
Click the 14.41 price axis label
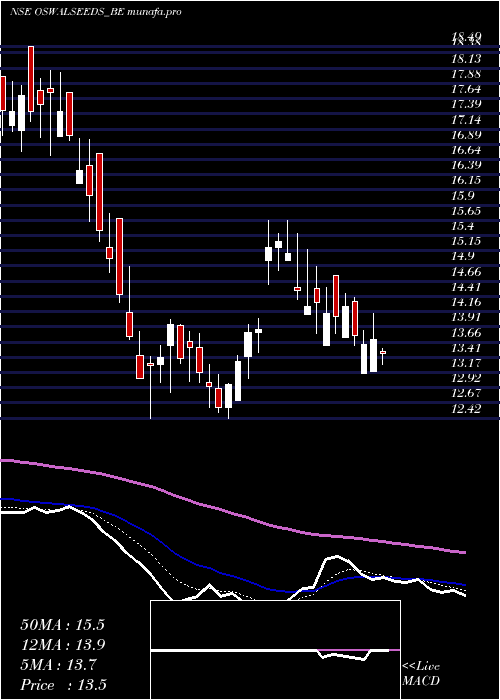tap(466, 287)
